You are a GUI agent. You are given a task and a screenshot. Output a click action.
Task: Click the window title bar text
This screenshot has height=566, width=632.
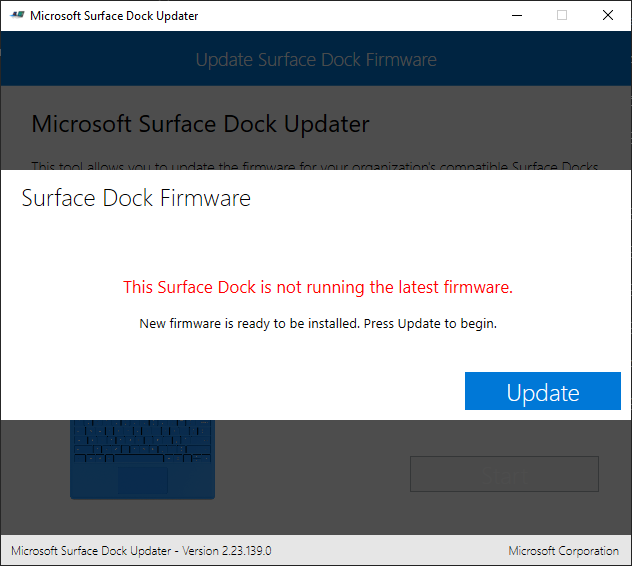tap(114, 16)
